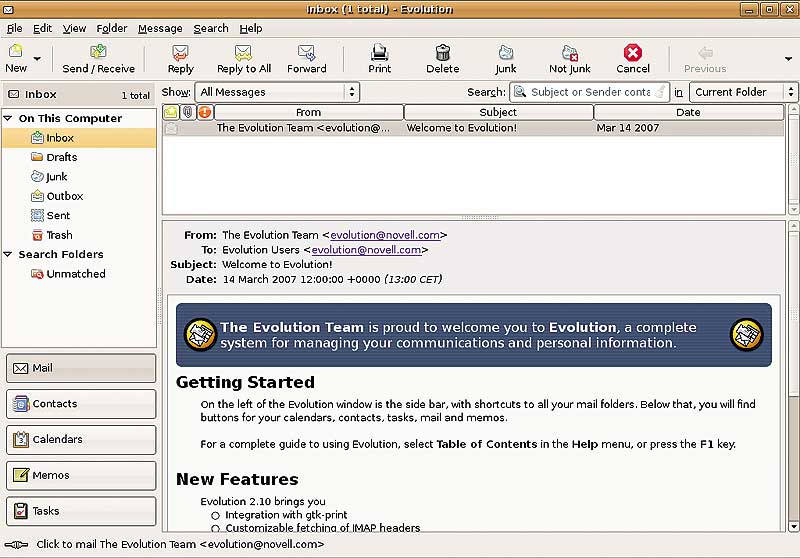The image size is (800, 558).
Task: Click the From evolution@novell.com link
Action: coord(385,235)
